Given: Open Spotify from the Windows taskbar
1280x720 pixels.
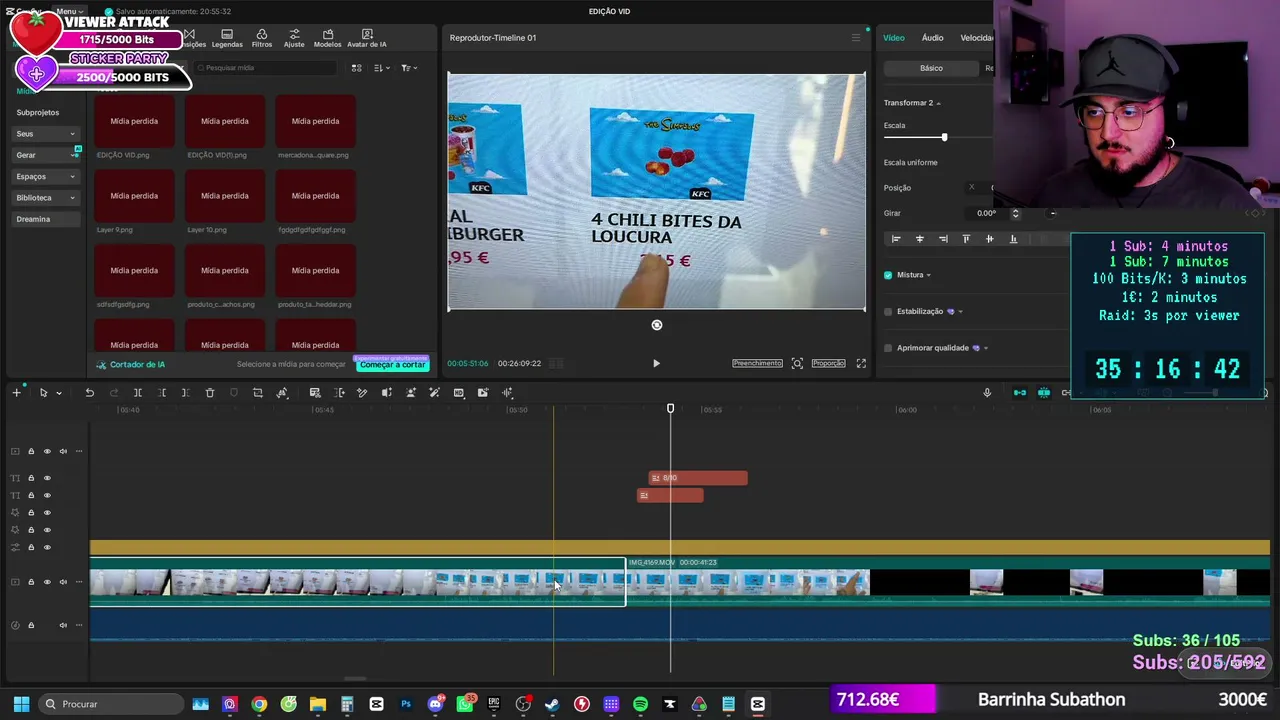Looking at the screenshot, I should 640,704.
